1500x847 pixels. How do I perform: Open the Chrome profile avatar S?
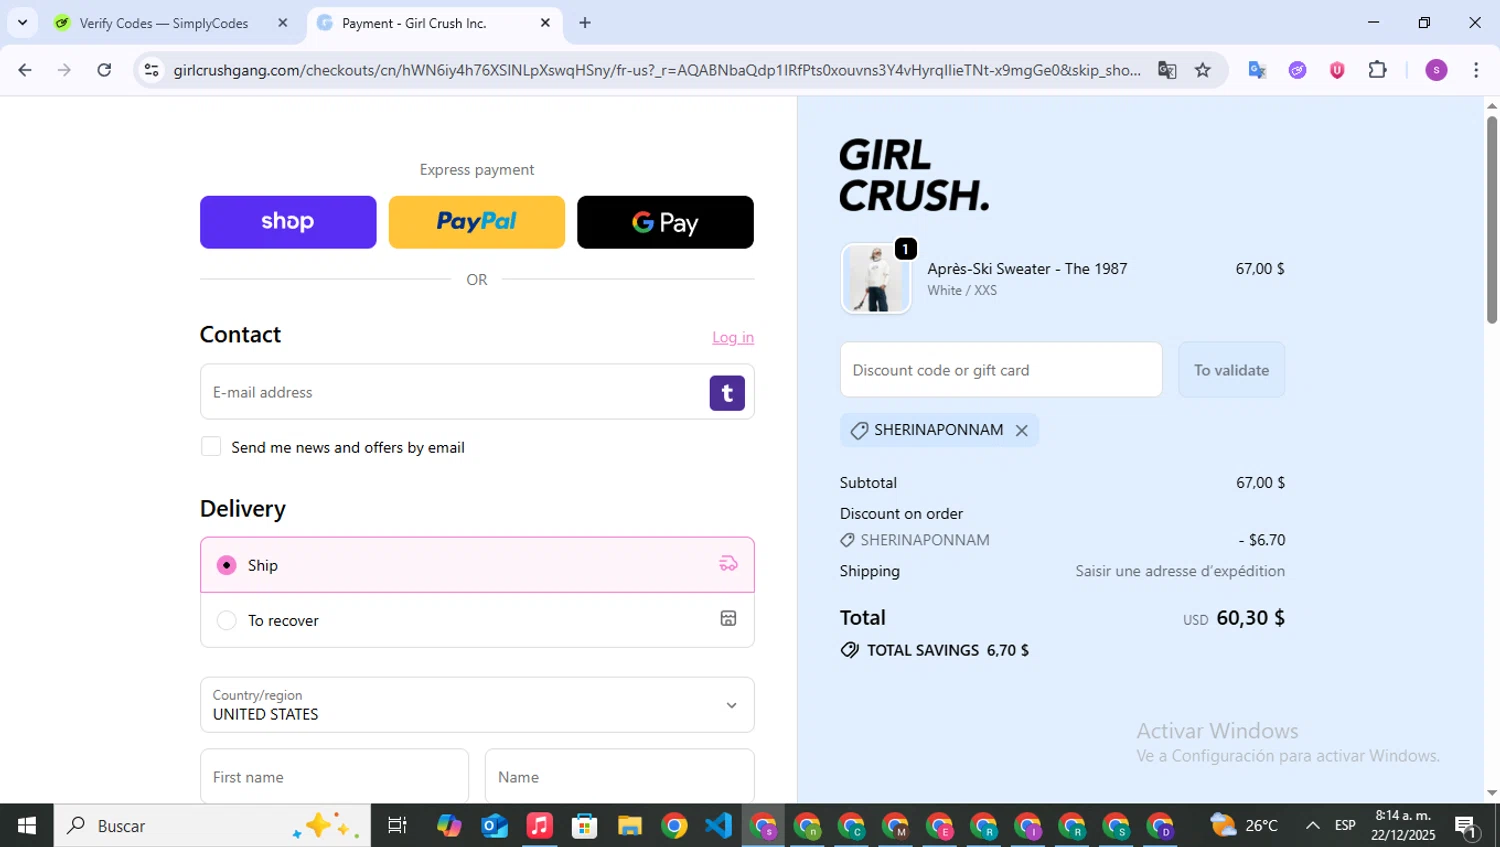pyautogui.click(x=1436, y=70)
